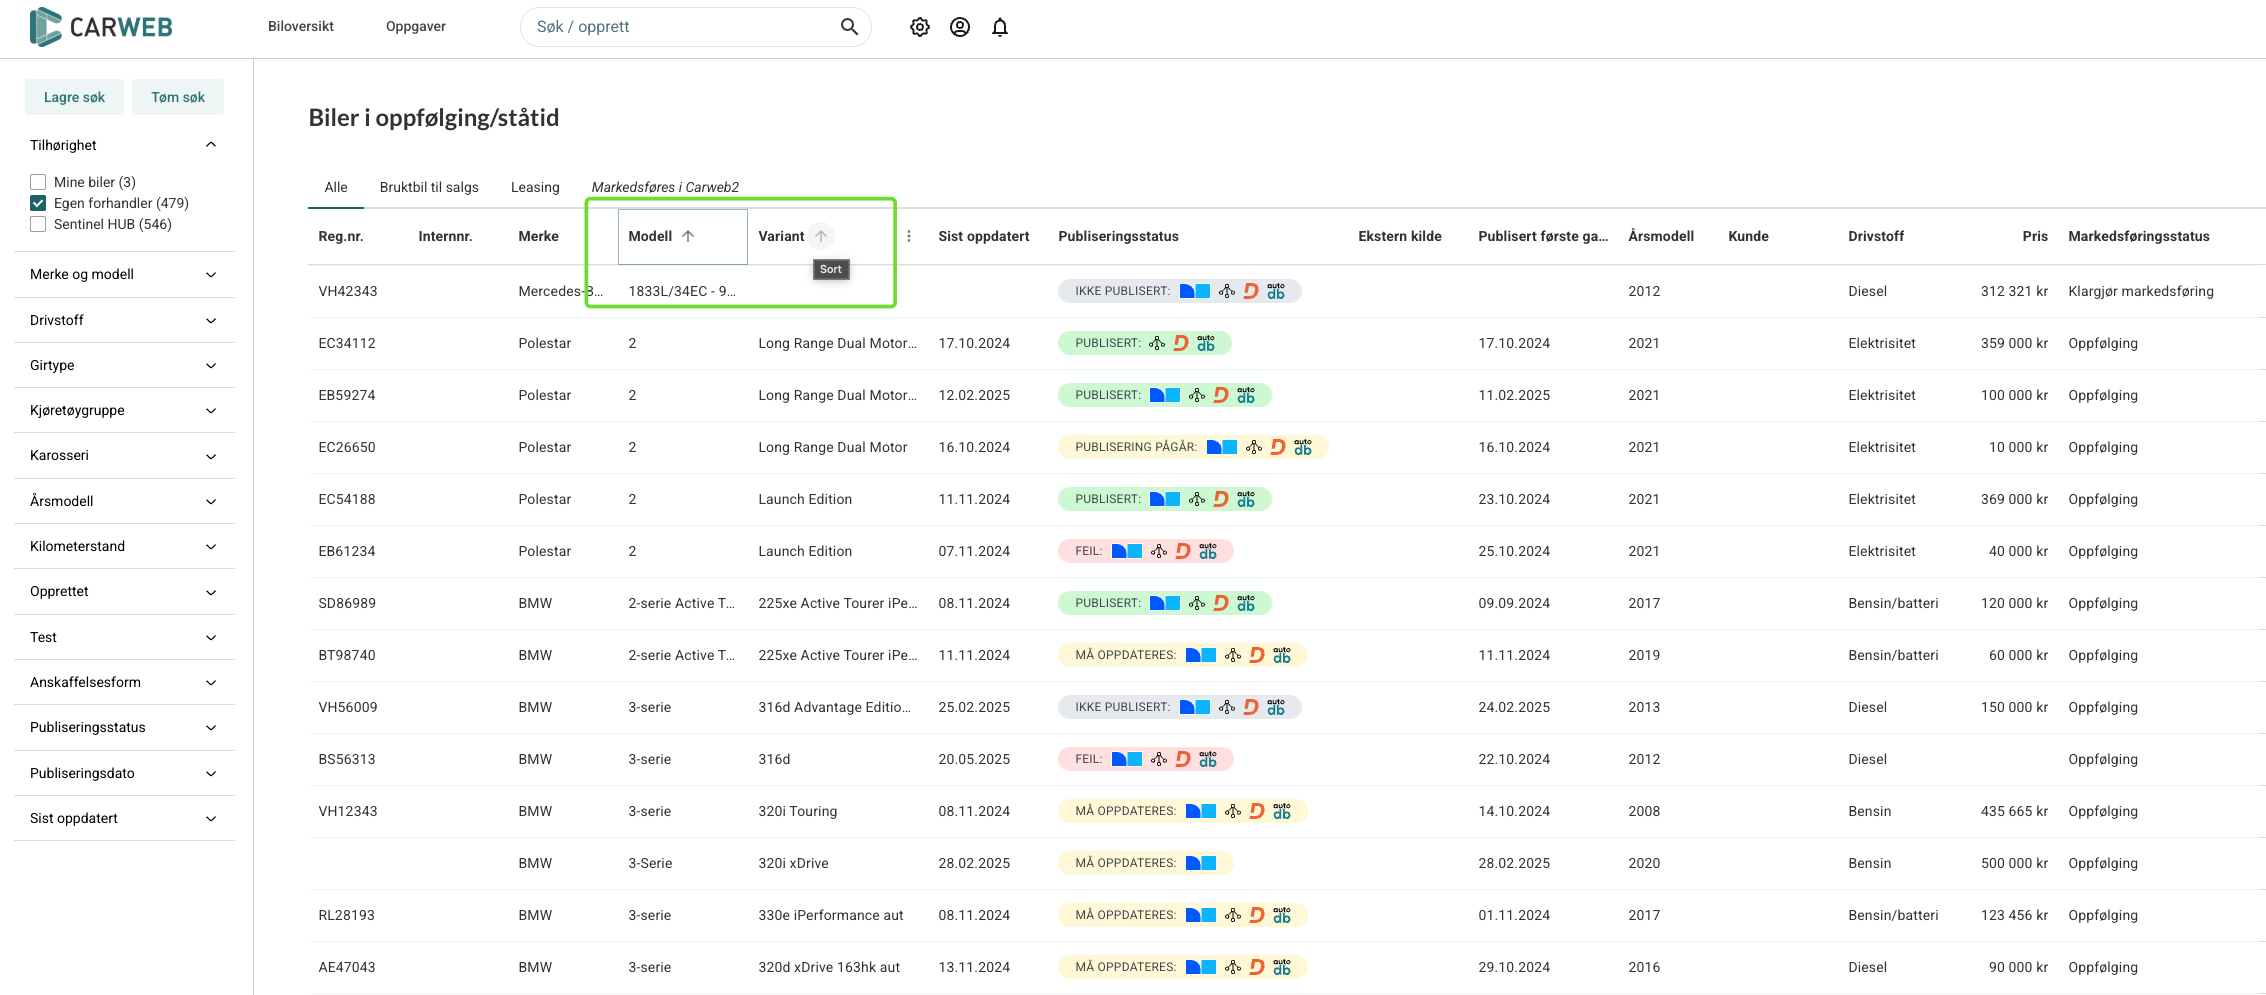The width and height of the screenshot is (2266, 995).
Task: Click the PUBLISERING PÅGÅR status badge
Action: 1193,447
